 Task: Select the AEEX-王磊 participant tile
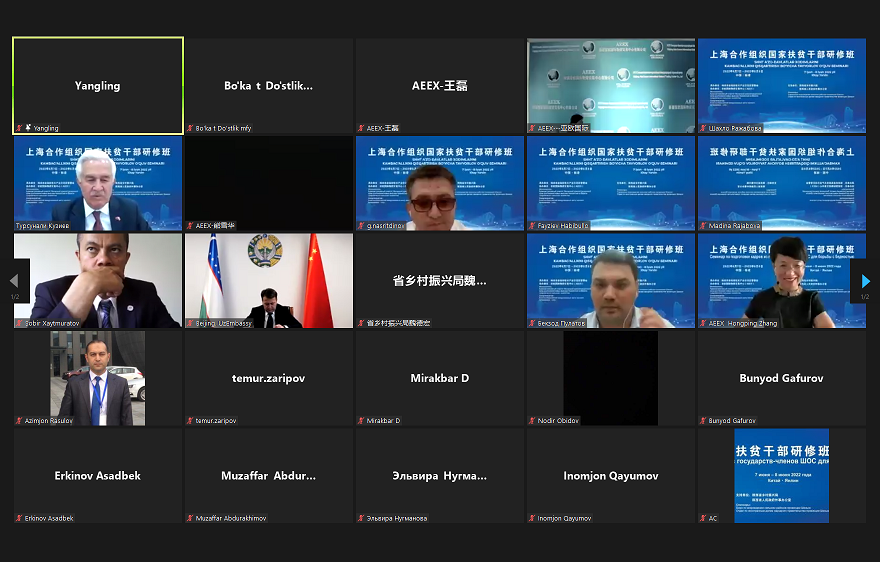(439, 85)
